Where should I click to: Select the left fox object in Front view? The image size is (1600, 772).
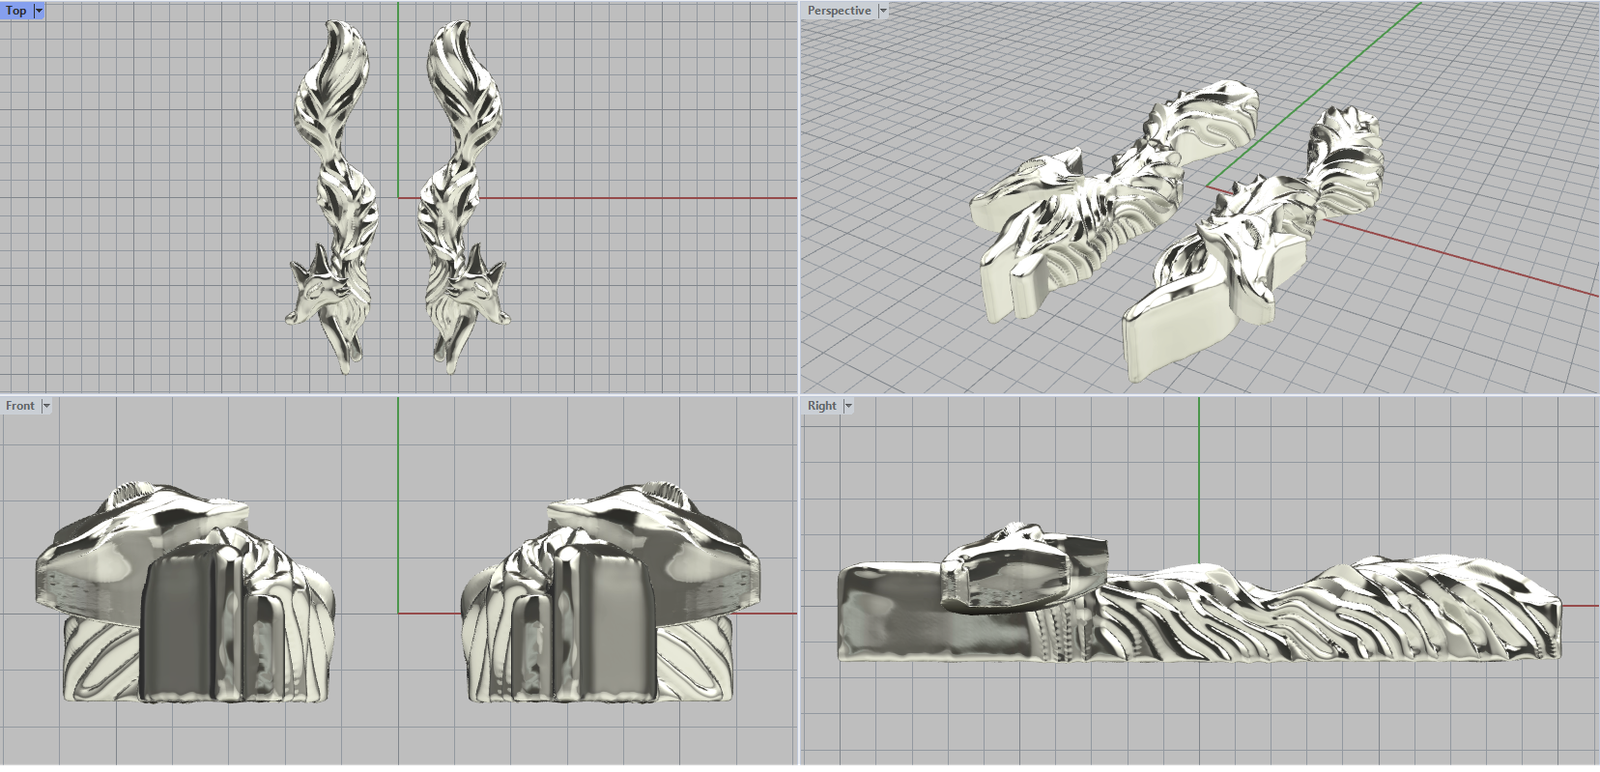click(185, 600)
